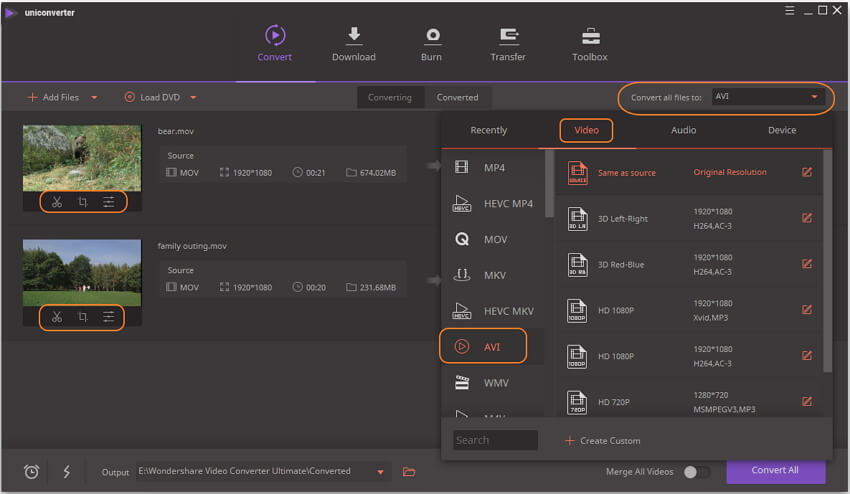
Task: Toggle high speed conversion lightning icon
Action: point(67,472)
